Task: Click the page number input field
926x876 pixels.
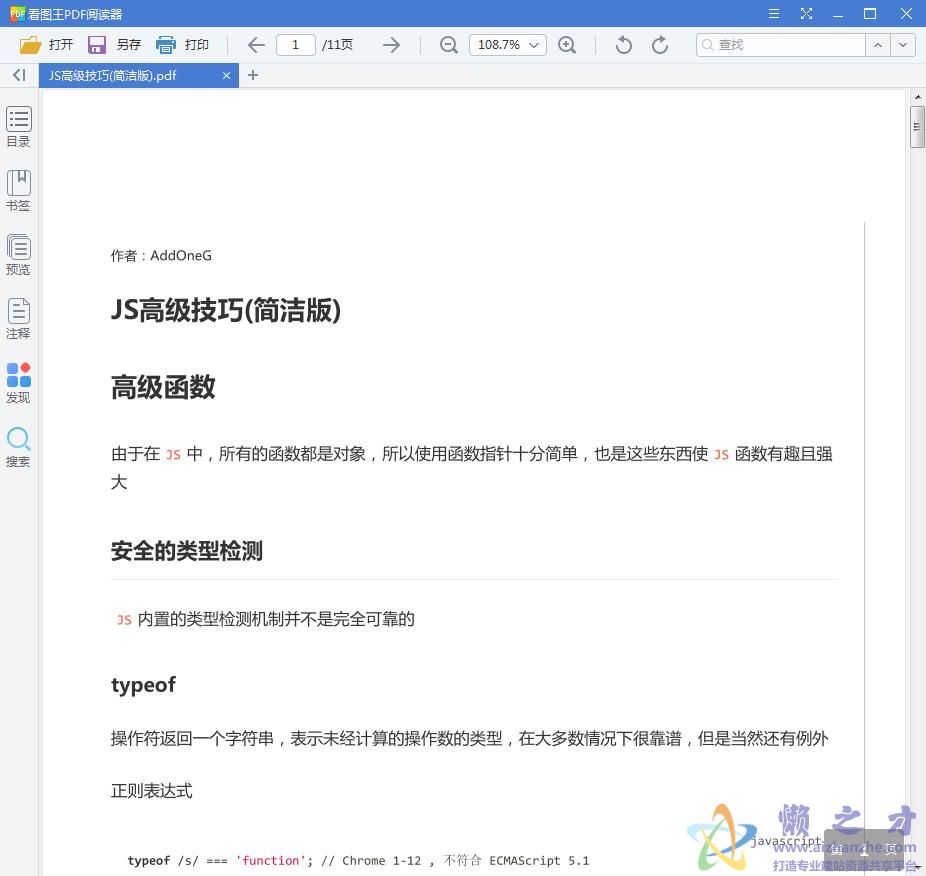Action: tap(295, 44)
